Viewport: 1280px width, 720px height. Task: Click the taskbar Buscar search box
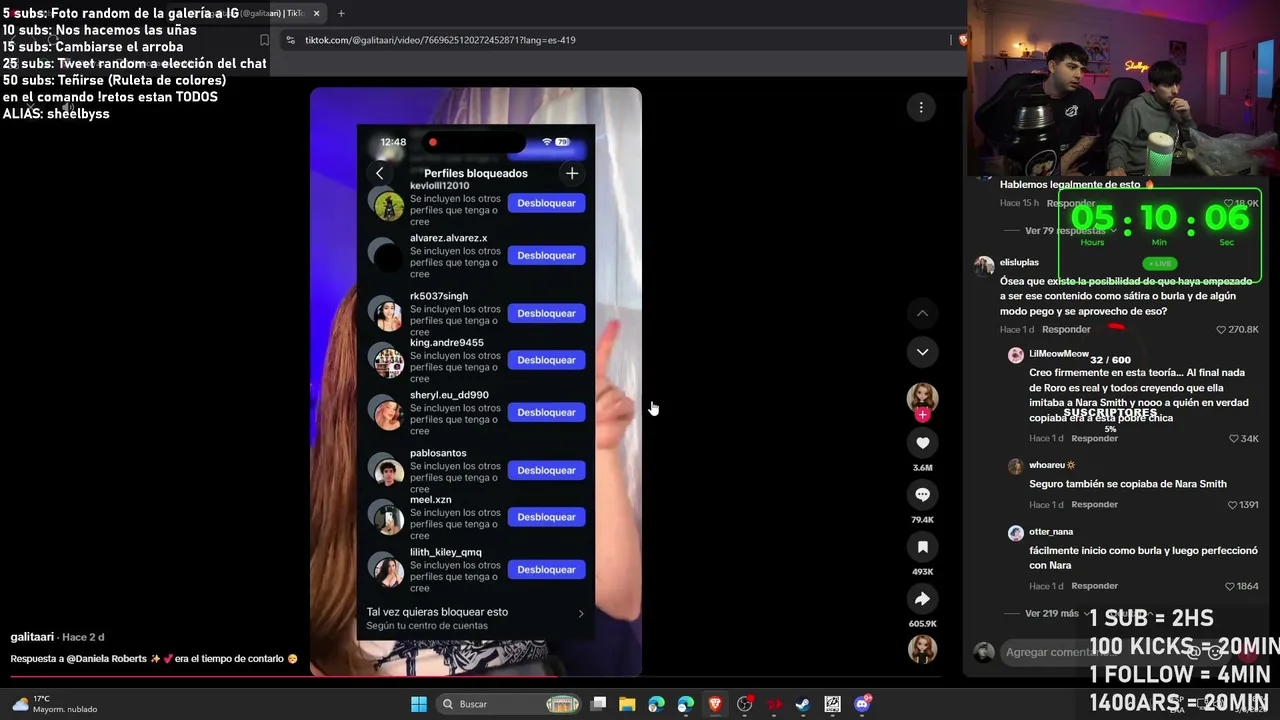510,704
